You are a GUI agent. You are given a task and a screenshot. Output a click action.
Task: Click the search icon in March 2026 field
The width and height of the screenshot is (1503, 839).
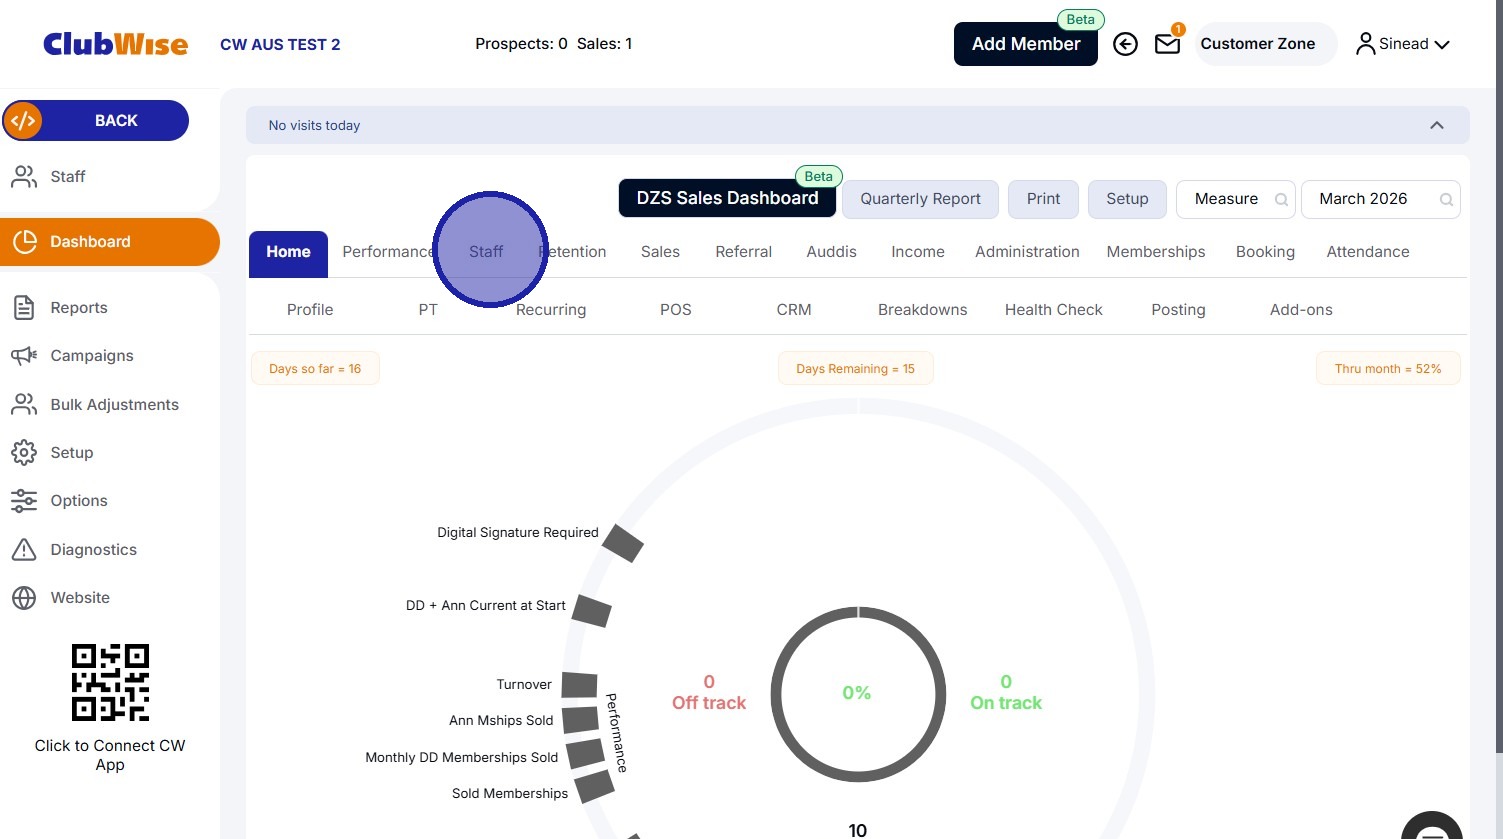pos(1446,200)
